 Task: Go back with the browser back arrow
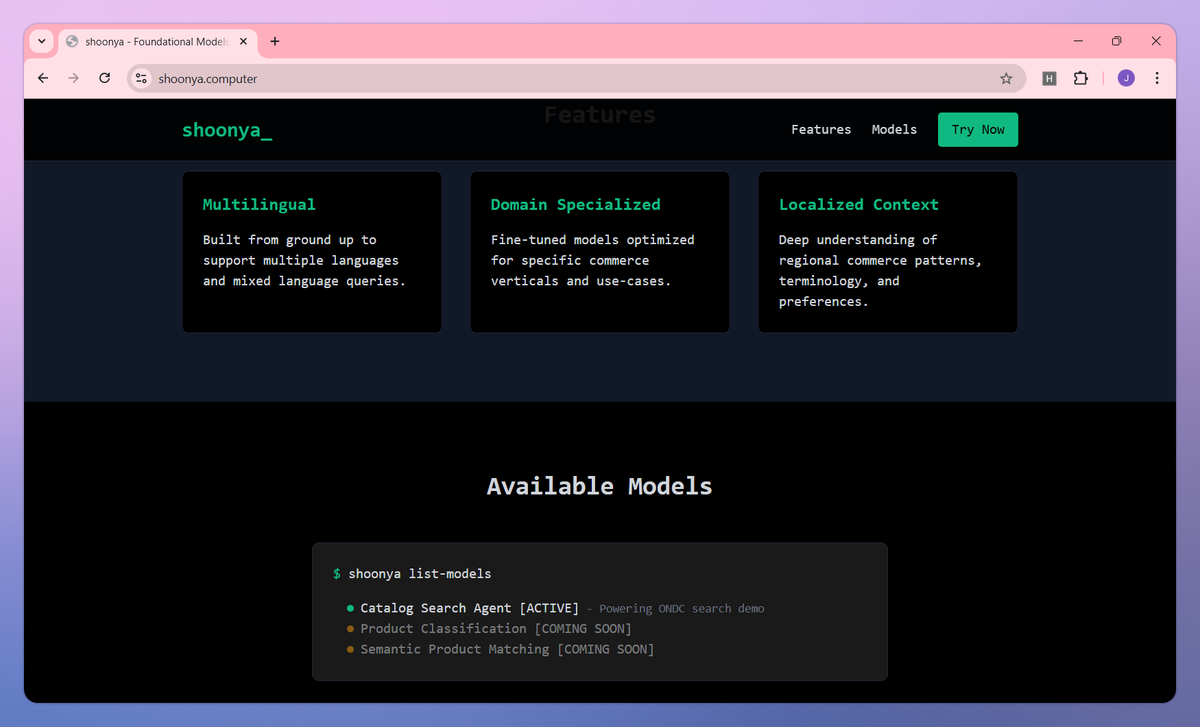(42, 78)
